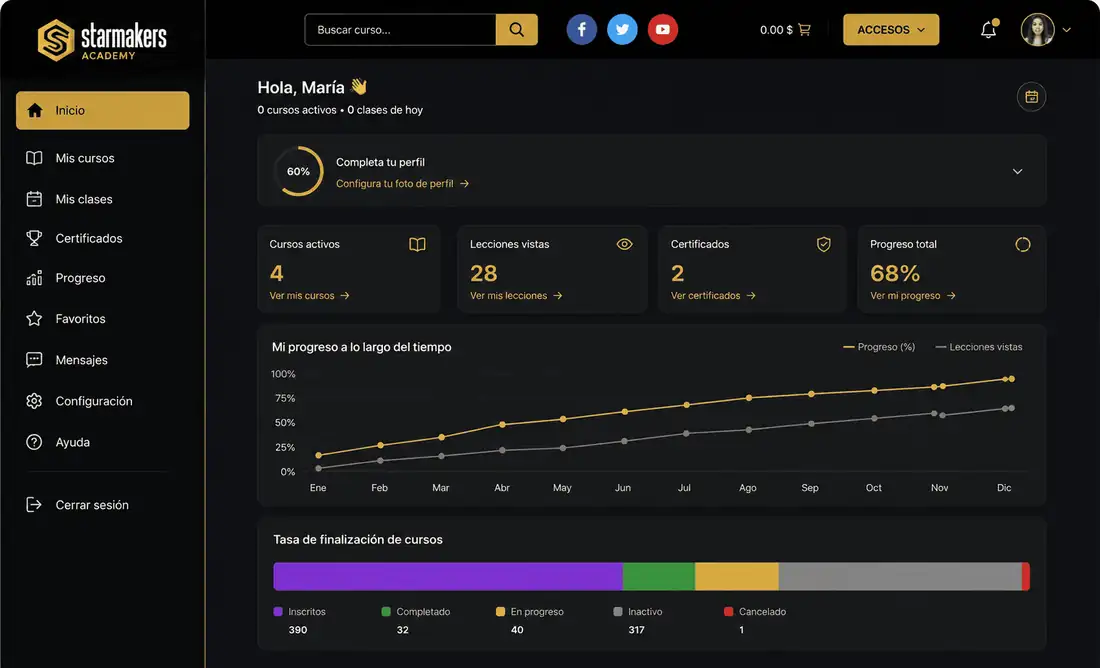Click María's profile avatar
This screenshot has height=668, width=1100.
coord(1038,29)
